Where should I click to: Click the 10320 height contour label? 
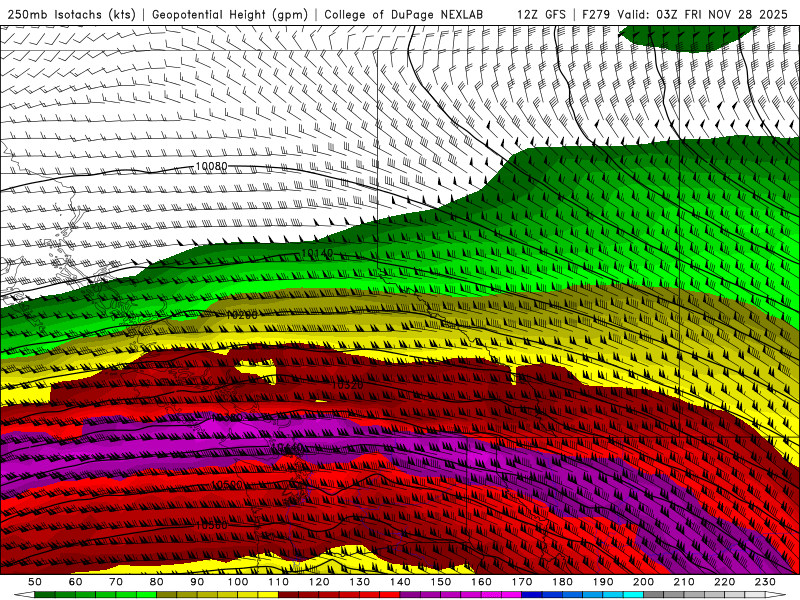(347, 385)
